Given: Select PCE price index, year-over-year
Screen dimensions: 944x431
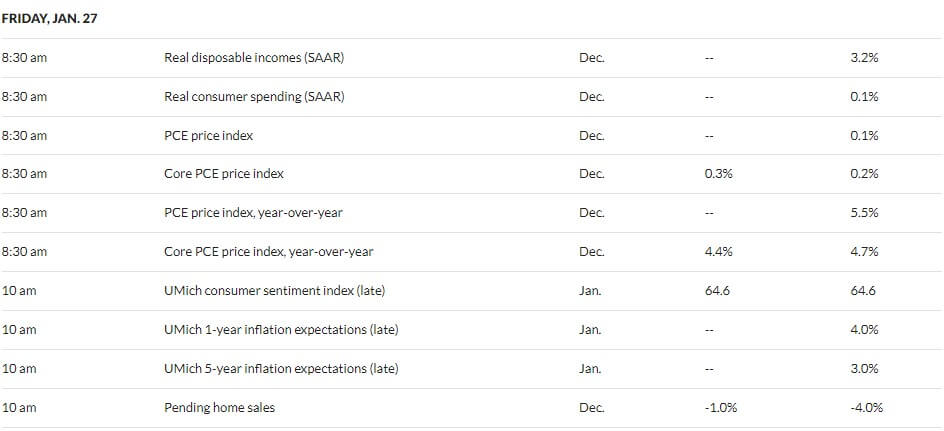Looking at the screenshot, I should coord(253,212).
